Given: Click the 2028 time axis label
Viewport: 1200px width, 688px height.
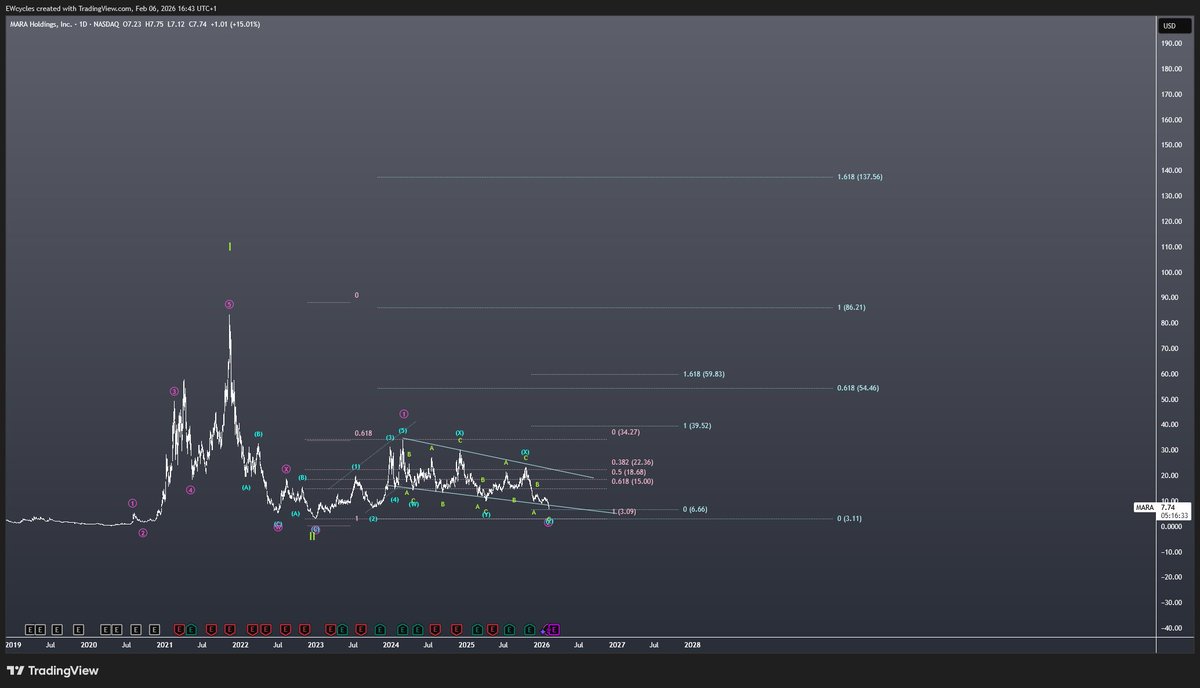Looking at the screenshot, I should 692,645.
